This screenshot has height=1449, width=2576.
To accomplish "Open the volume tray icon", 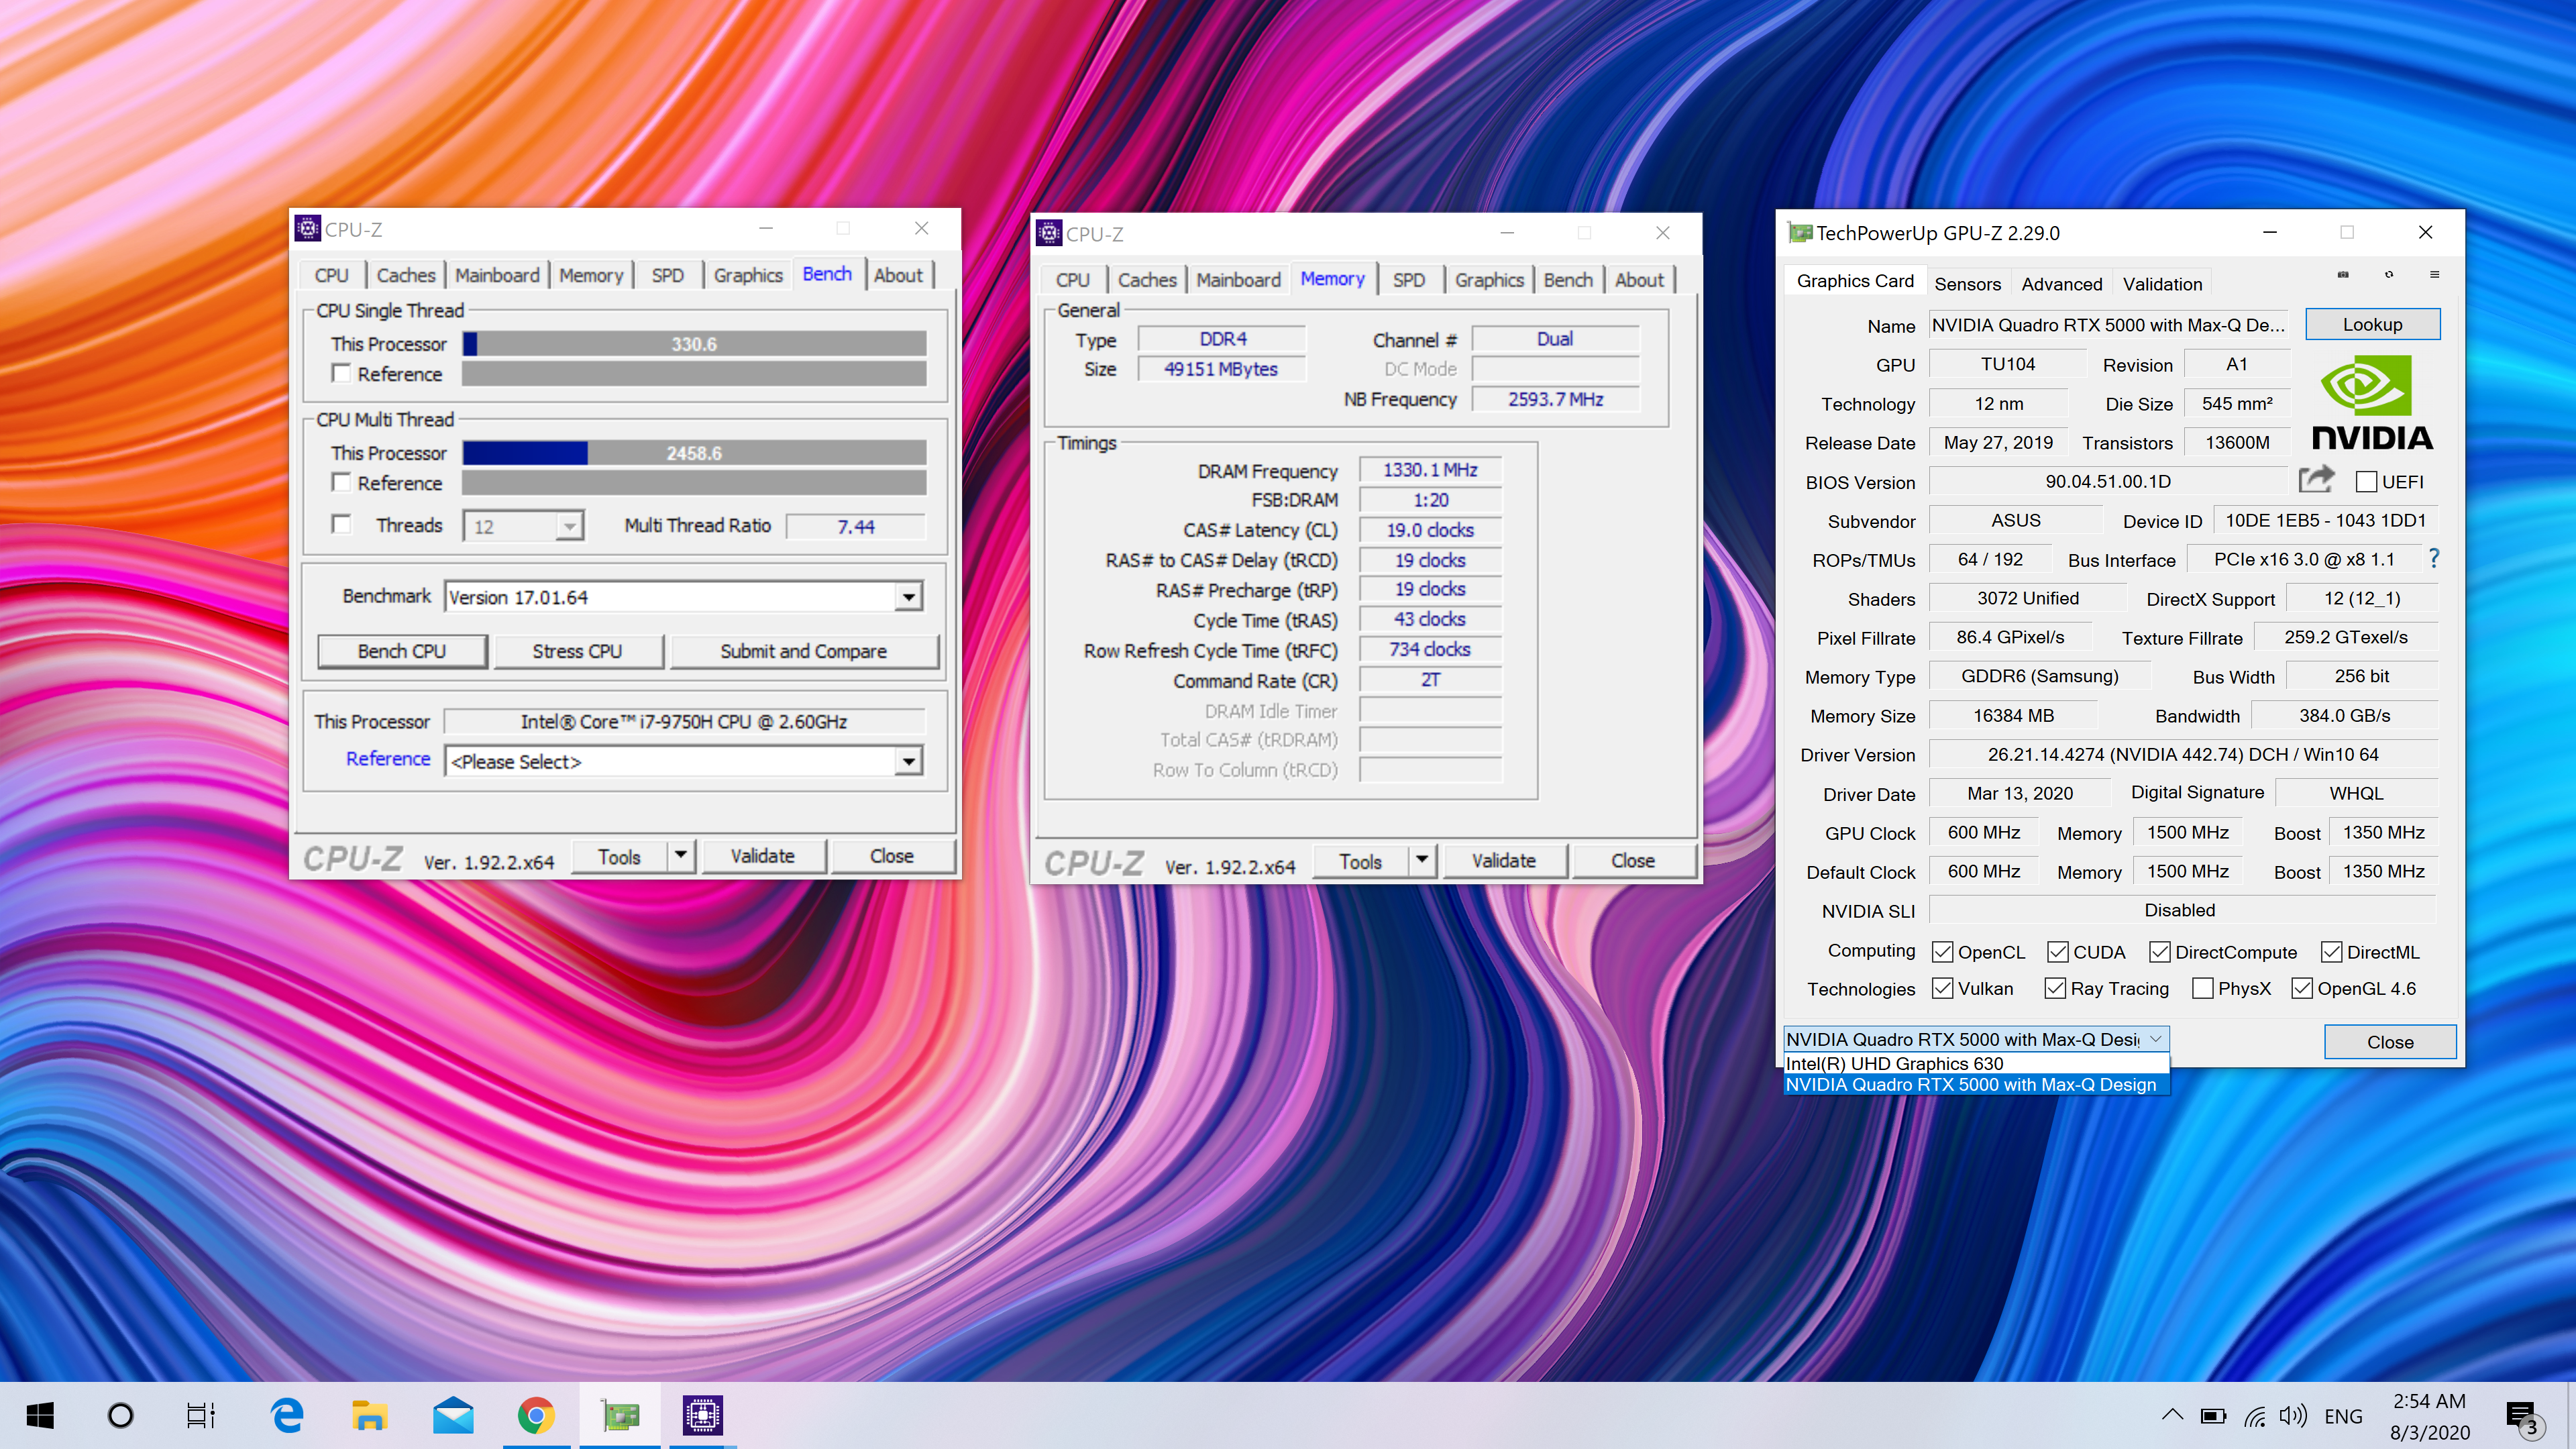I will 2293,1416.
